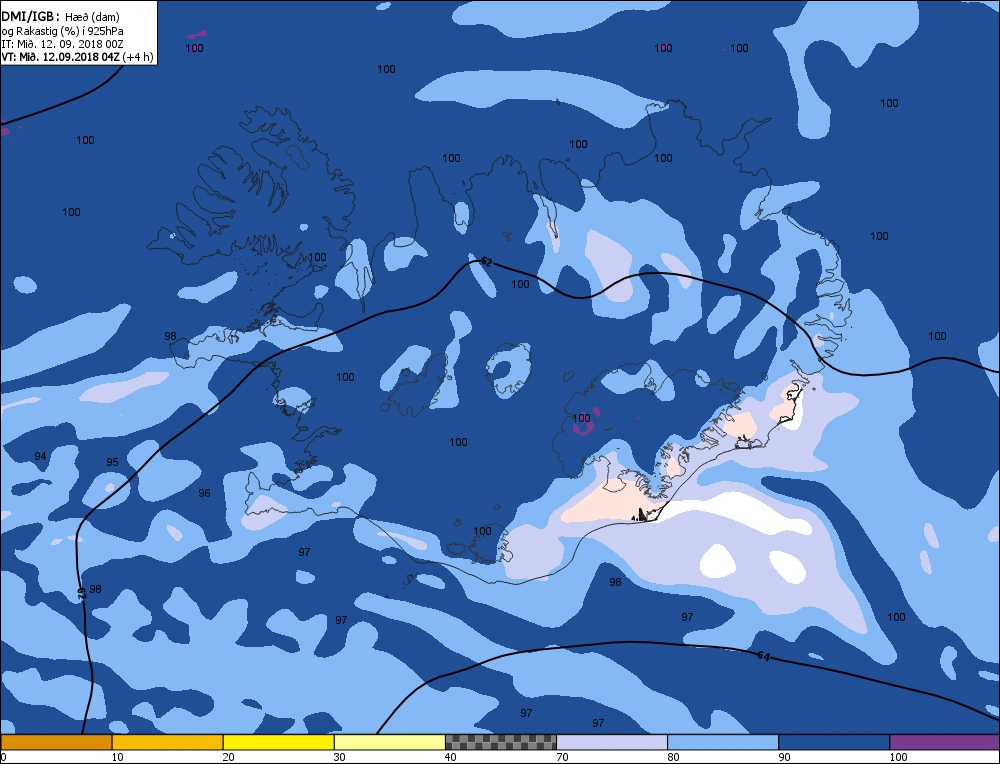1000x764 pixels.
Task: Click the humidity value "96" on the map
Action: (x=204, y=493)
